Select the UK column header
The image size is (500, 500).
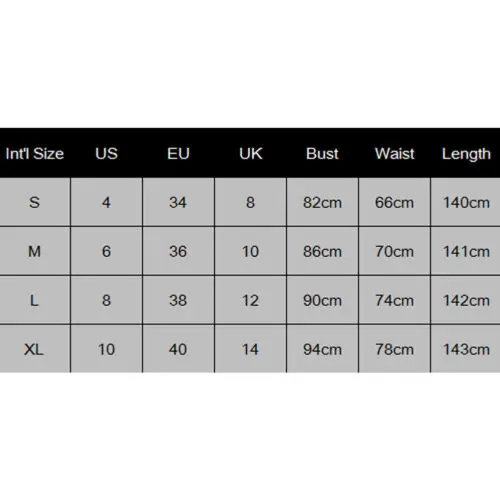(x=250, y=154)
